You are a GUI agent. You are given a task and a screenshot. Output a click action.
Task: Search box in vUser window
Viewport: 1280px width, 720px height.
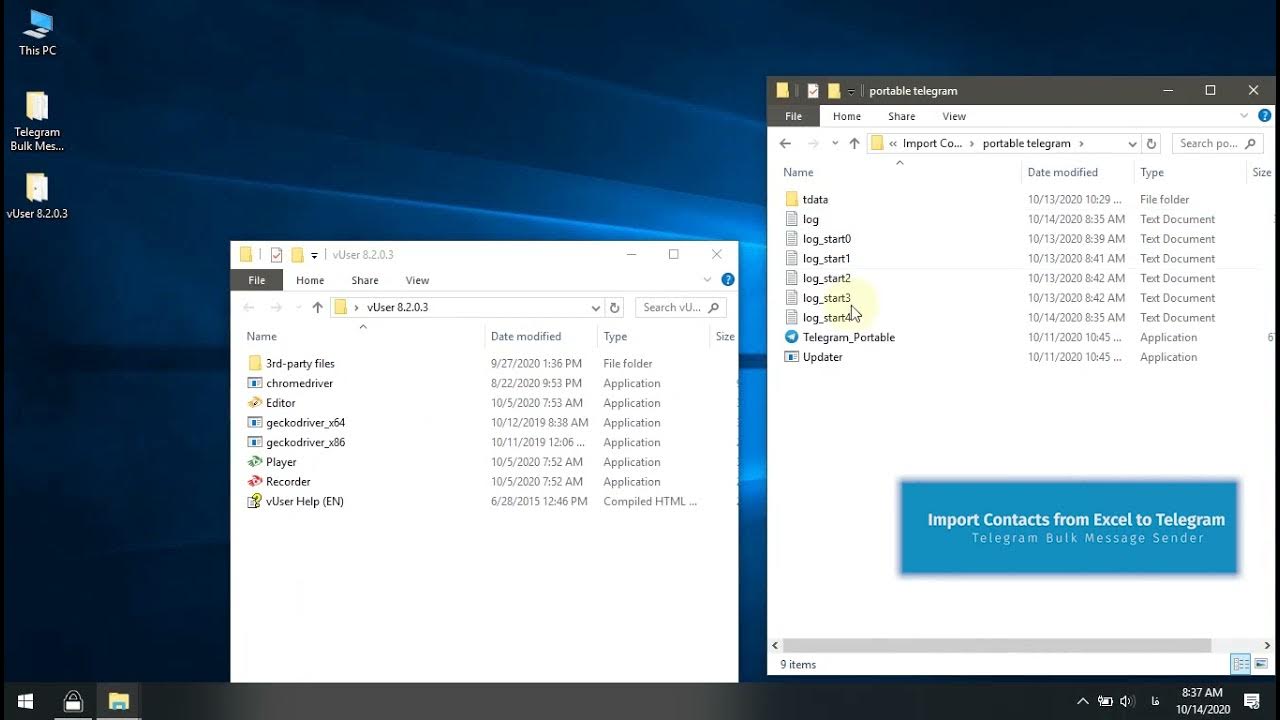click(681, 307)
